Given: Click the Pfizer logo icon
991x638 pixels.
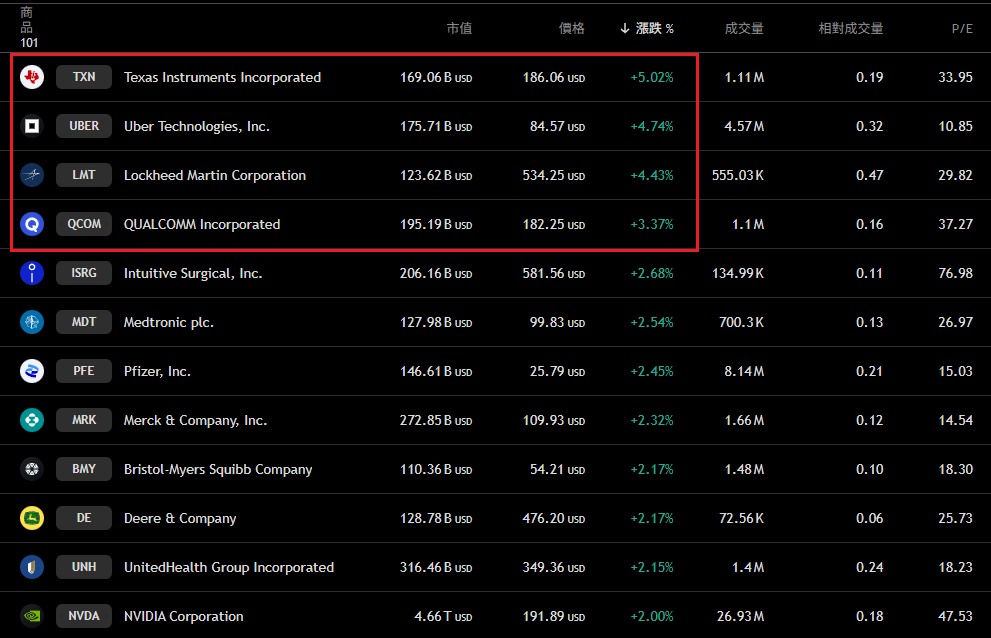Looking at the screenshot, I should (32, 371).
